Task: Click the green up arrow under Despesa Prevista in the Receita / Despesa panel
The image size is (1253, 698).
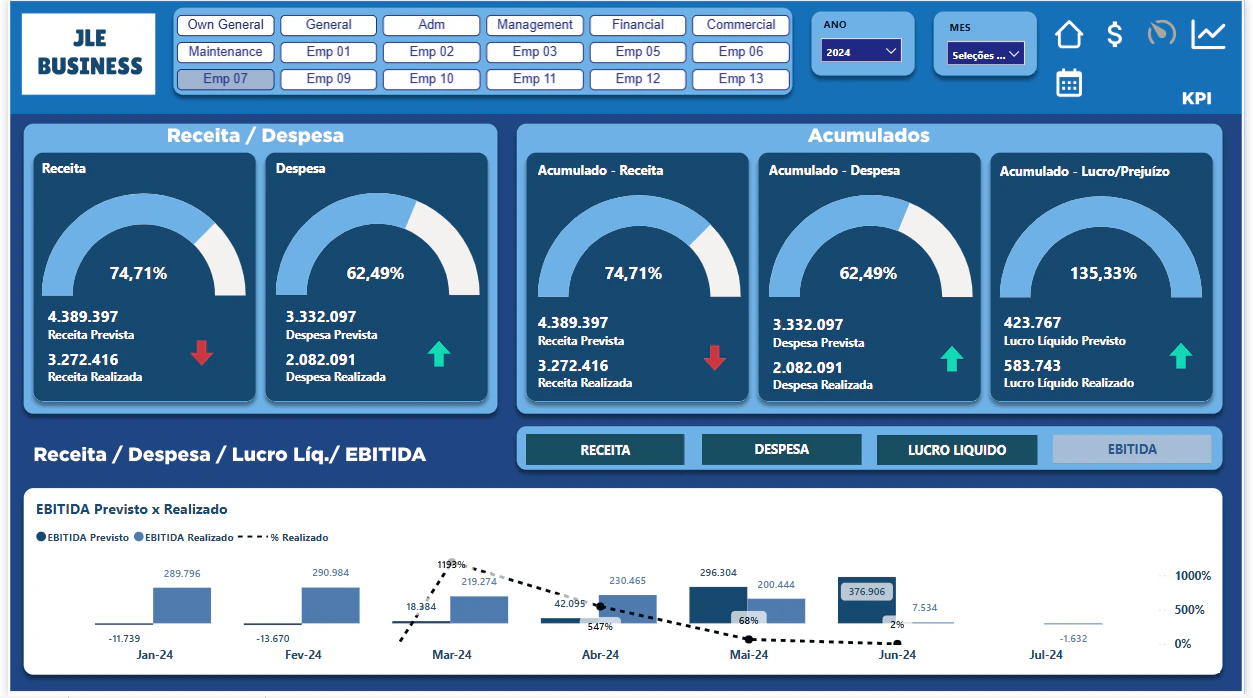Action: click(439, 353)
